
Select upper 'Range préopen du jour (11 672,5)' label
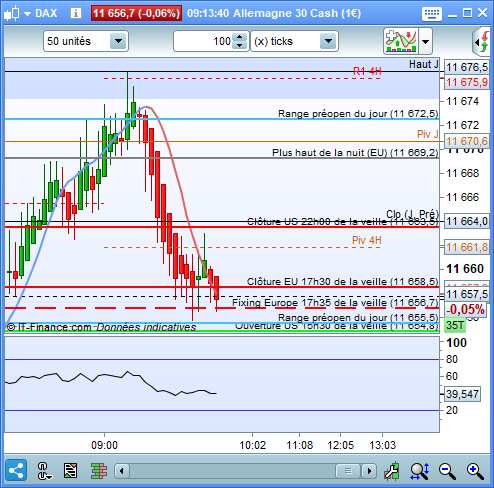coord(358,114)
